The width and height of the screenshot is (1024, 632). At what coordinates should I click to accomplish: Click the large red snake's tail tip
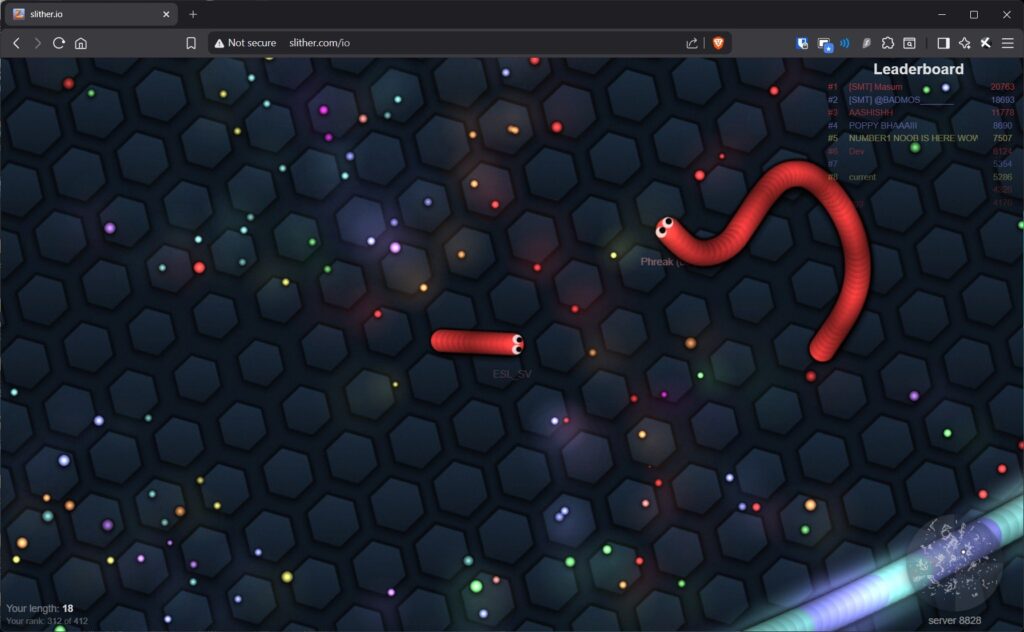tap(819, 353)
